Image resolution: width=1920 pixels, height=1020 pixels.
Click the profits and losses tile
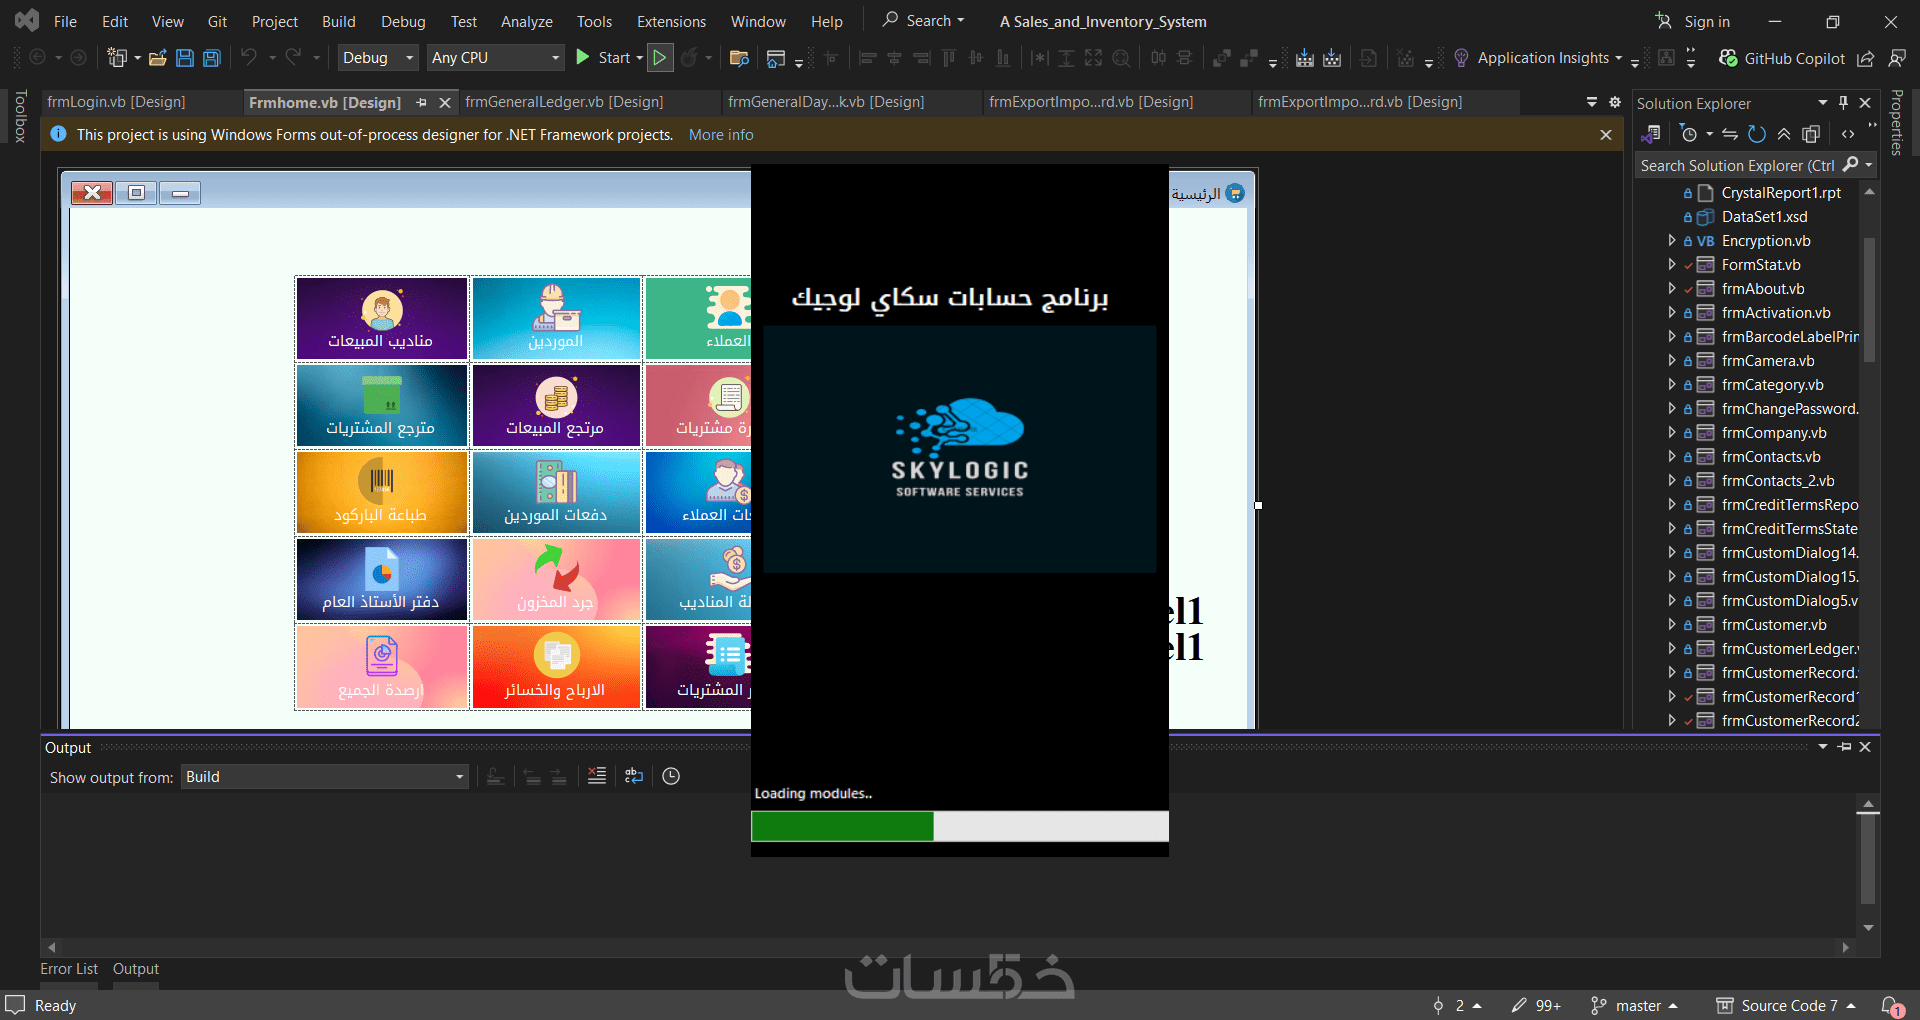556,667
